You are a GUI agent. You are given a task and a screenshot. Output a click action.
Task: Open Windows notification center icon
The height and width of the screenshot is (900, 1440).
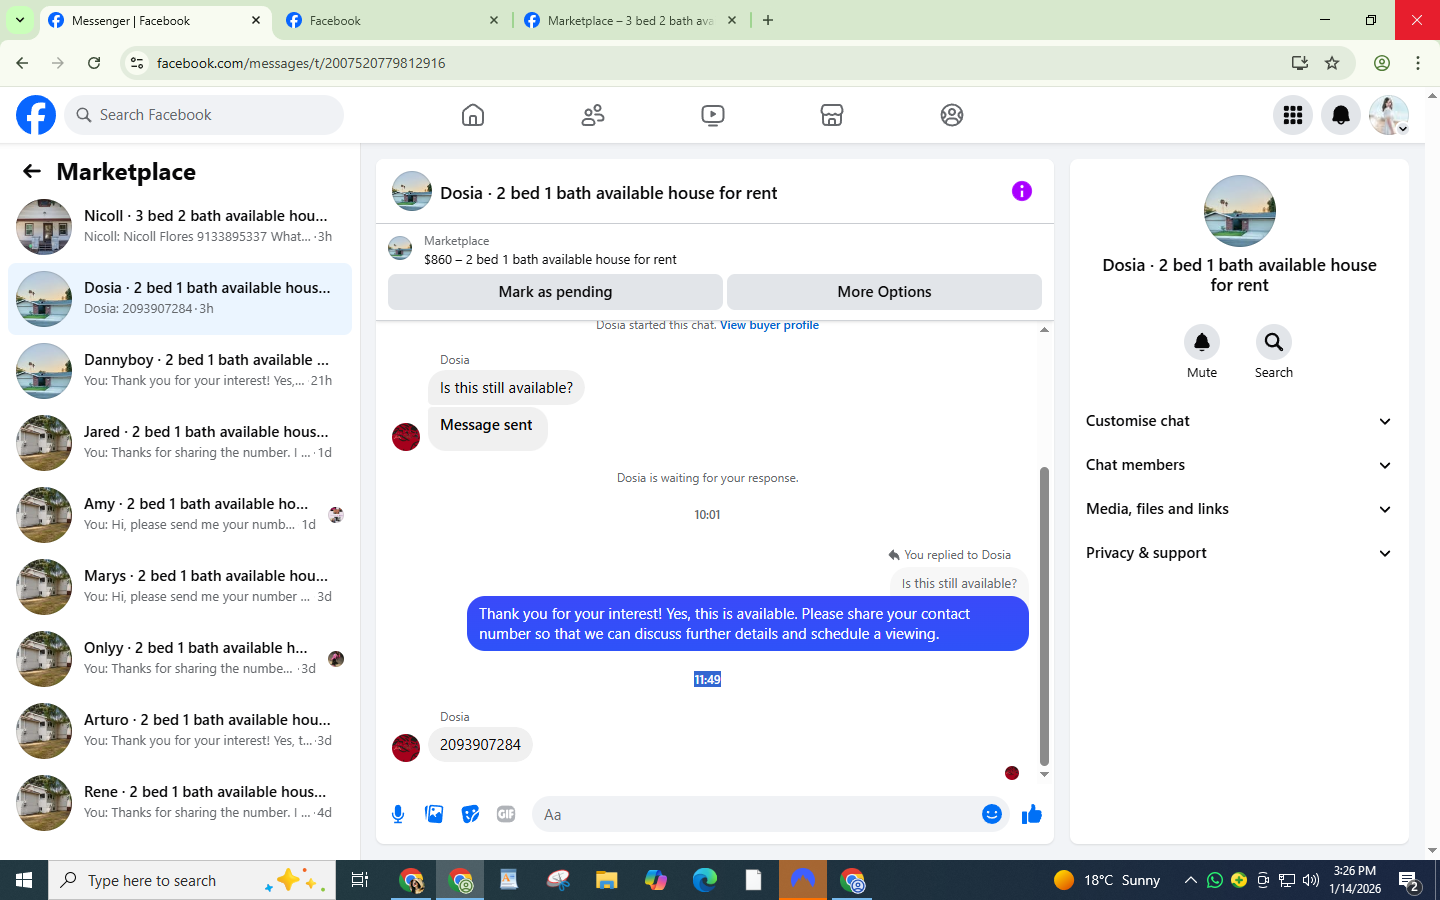coord(1410,881)
